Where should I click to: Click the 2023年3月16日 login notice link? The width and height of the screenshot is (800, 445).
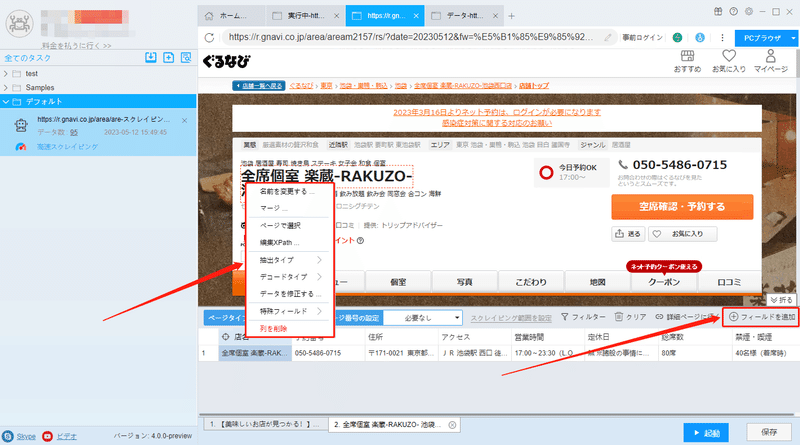point(496,112)
